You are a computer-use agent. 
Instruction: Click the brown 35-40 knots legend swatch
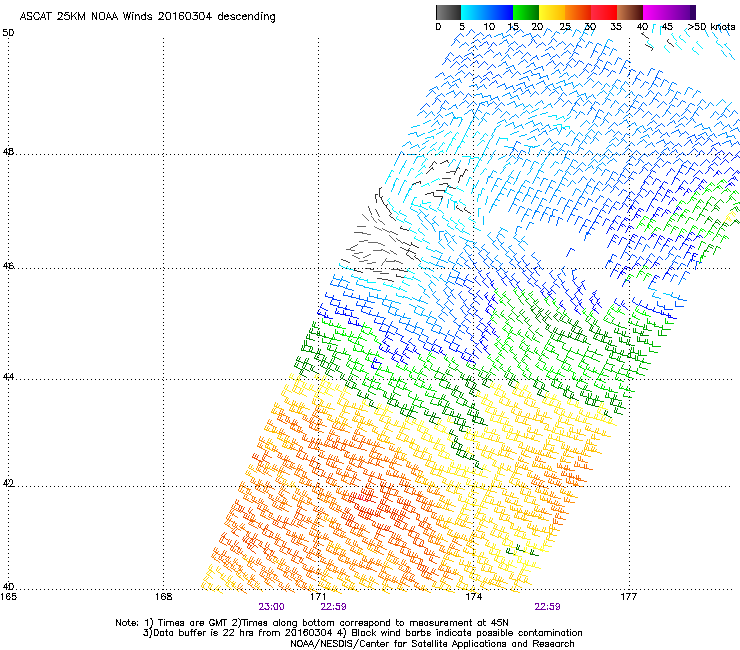coord(630,12)
